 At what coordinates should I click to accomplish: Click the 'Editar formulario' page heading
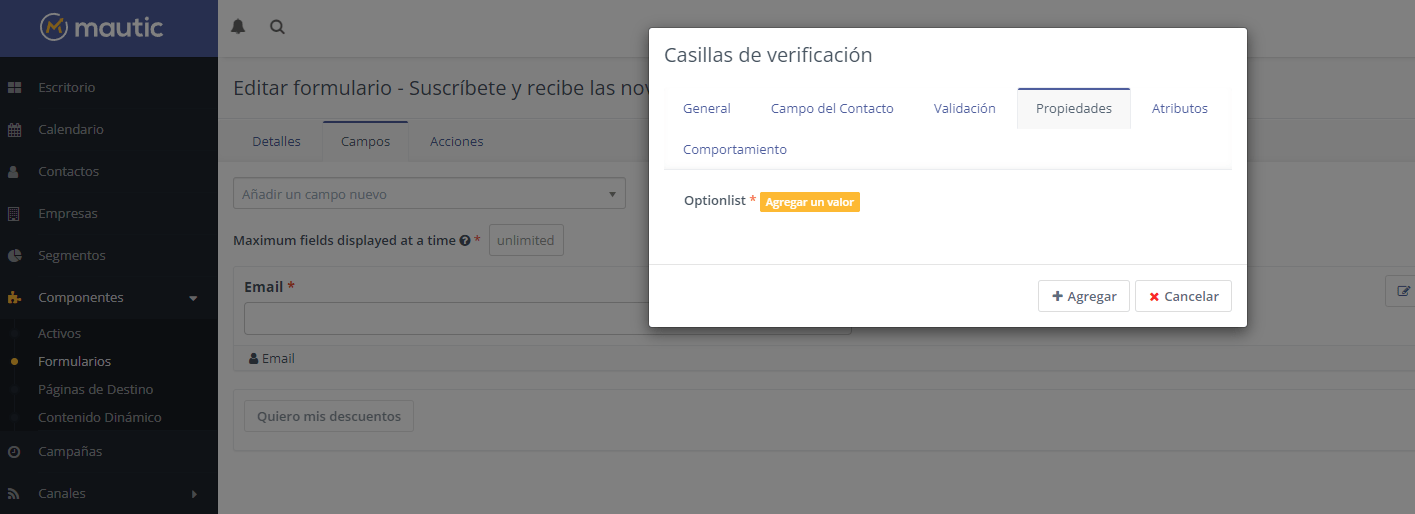coord(441,88)
